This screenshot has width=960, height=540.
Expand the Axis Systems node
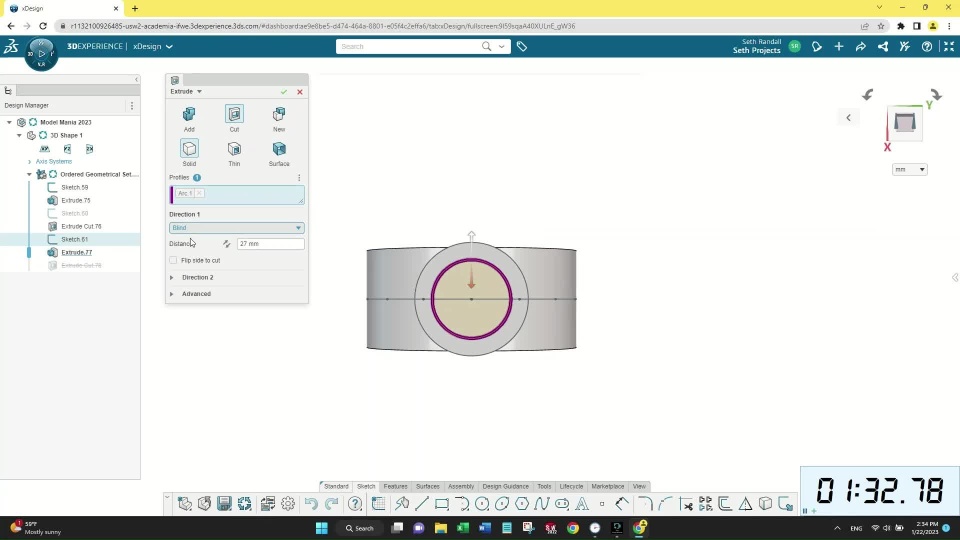pos(29,162)
